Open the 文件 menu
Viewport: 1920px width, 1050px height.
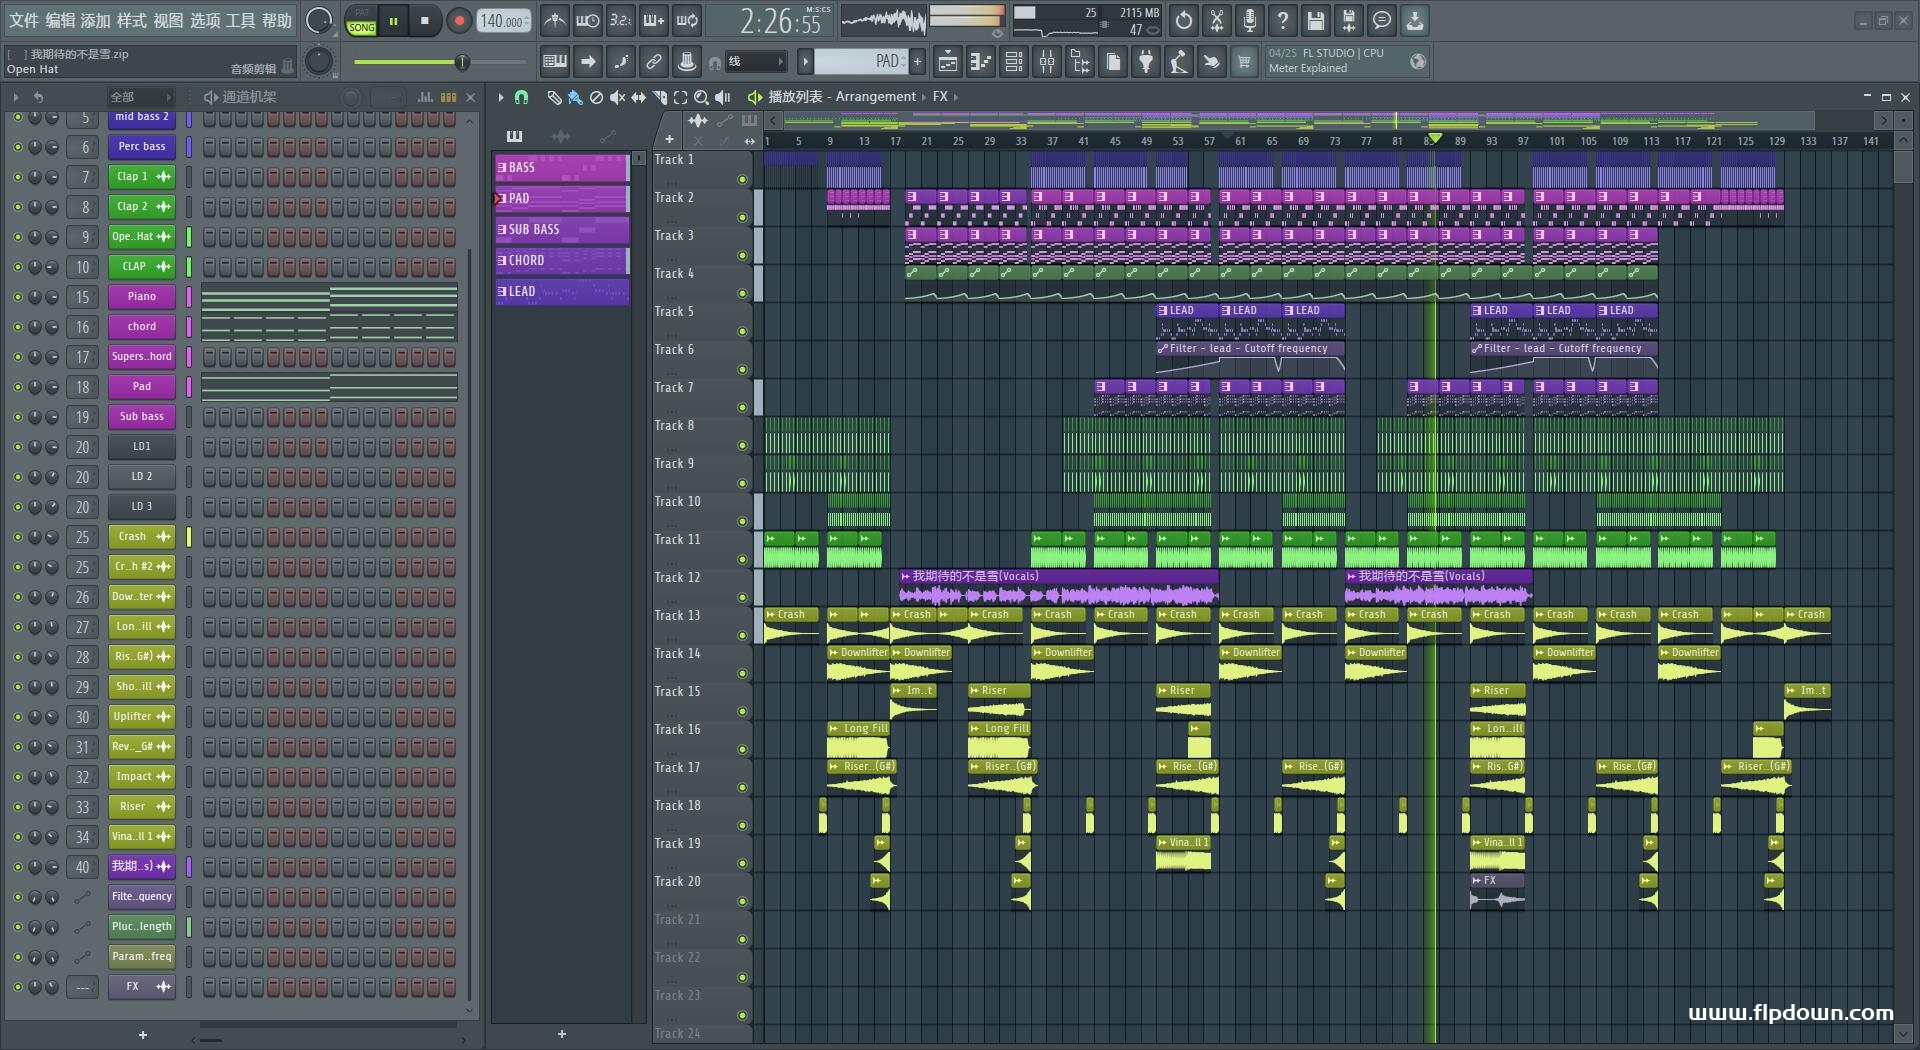pos(24,20)
